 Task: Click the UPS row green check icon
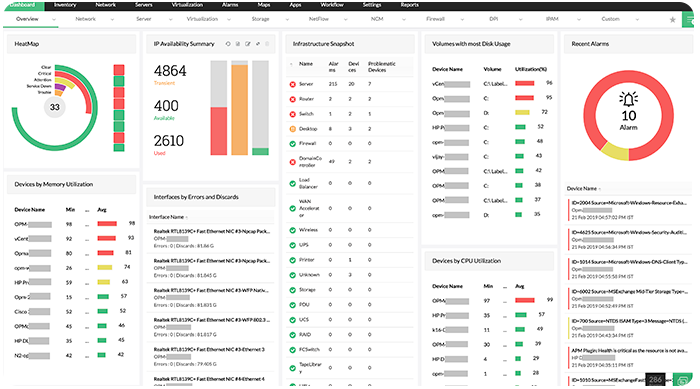(292, 245)
